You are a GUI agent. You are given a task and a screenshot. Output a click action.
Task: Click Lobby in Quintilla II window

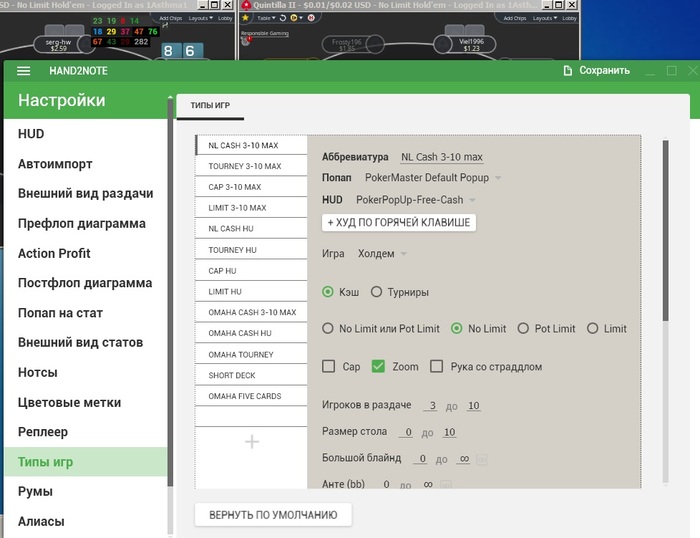pyautogui.click(x=569, y=18)
